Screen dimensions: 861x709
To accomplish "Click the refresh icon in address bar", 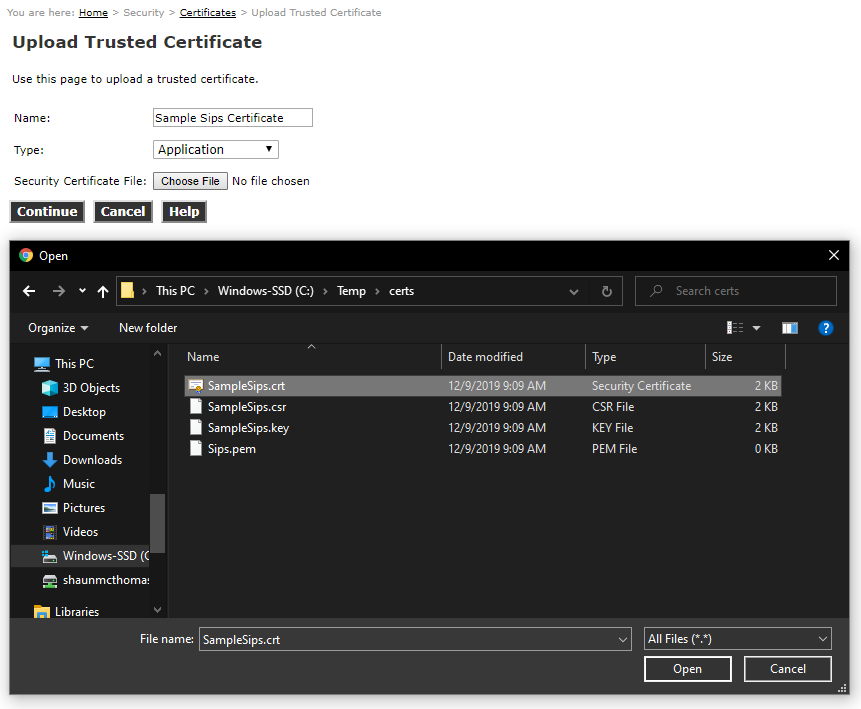I will pyautogui.click(x=606, y=291).
